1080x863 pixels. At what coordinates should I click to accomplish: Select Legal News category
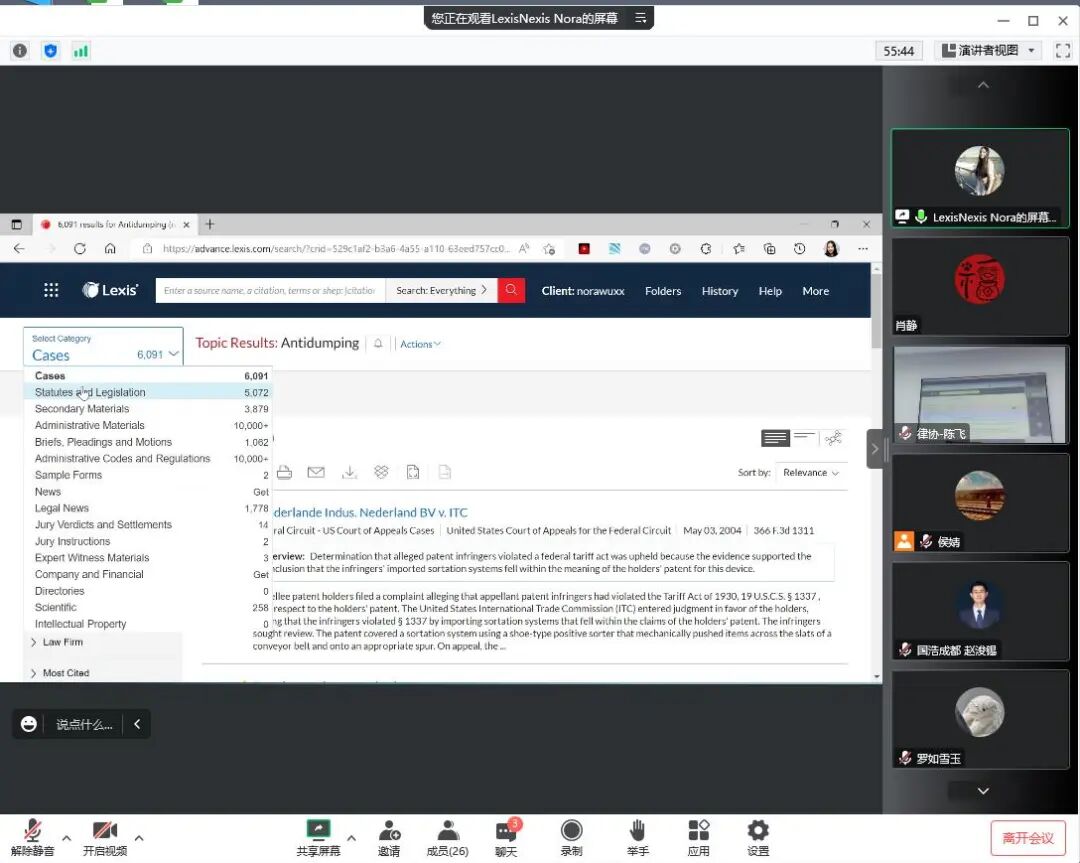[x=148, y=508]
